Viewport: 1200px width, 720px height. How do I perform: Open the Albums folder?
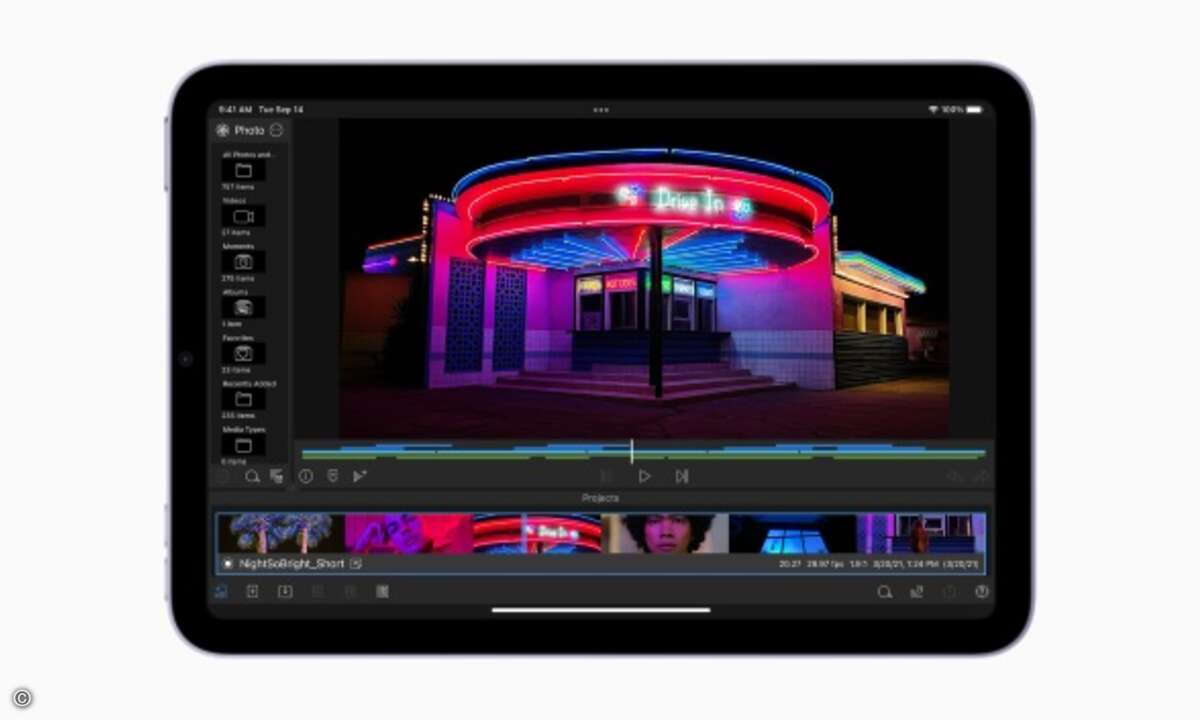[x=243, y=308]
